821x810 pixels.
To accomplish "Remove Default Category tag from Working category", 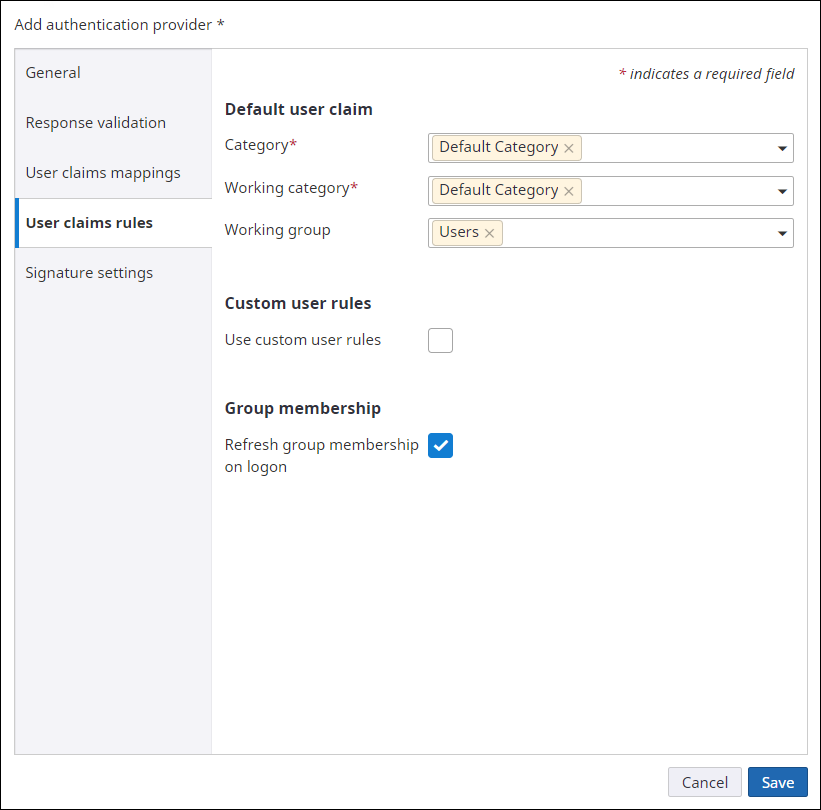I will [569, 190].
